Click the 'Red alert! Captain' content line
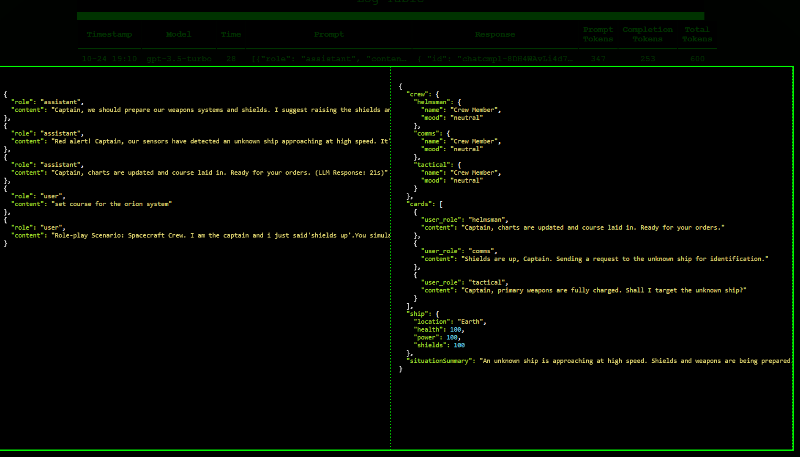This screenshot has width=800, height=457. click(201, 141)
